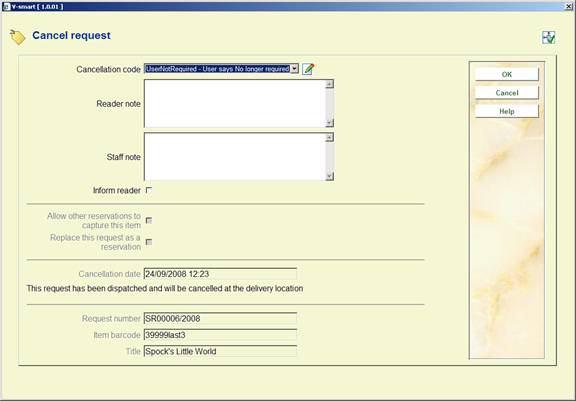Open Help for this dialog
Viewport: 576px width, 401px height.
507,111
